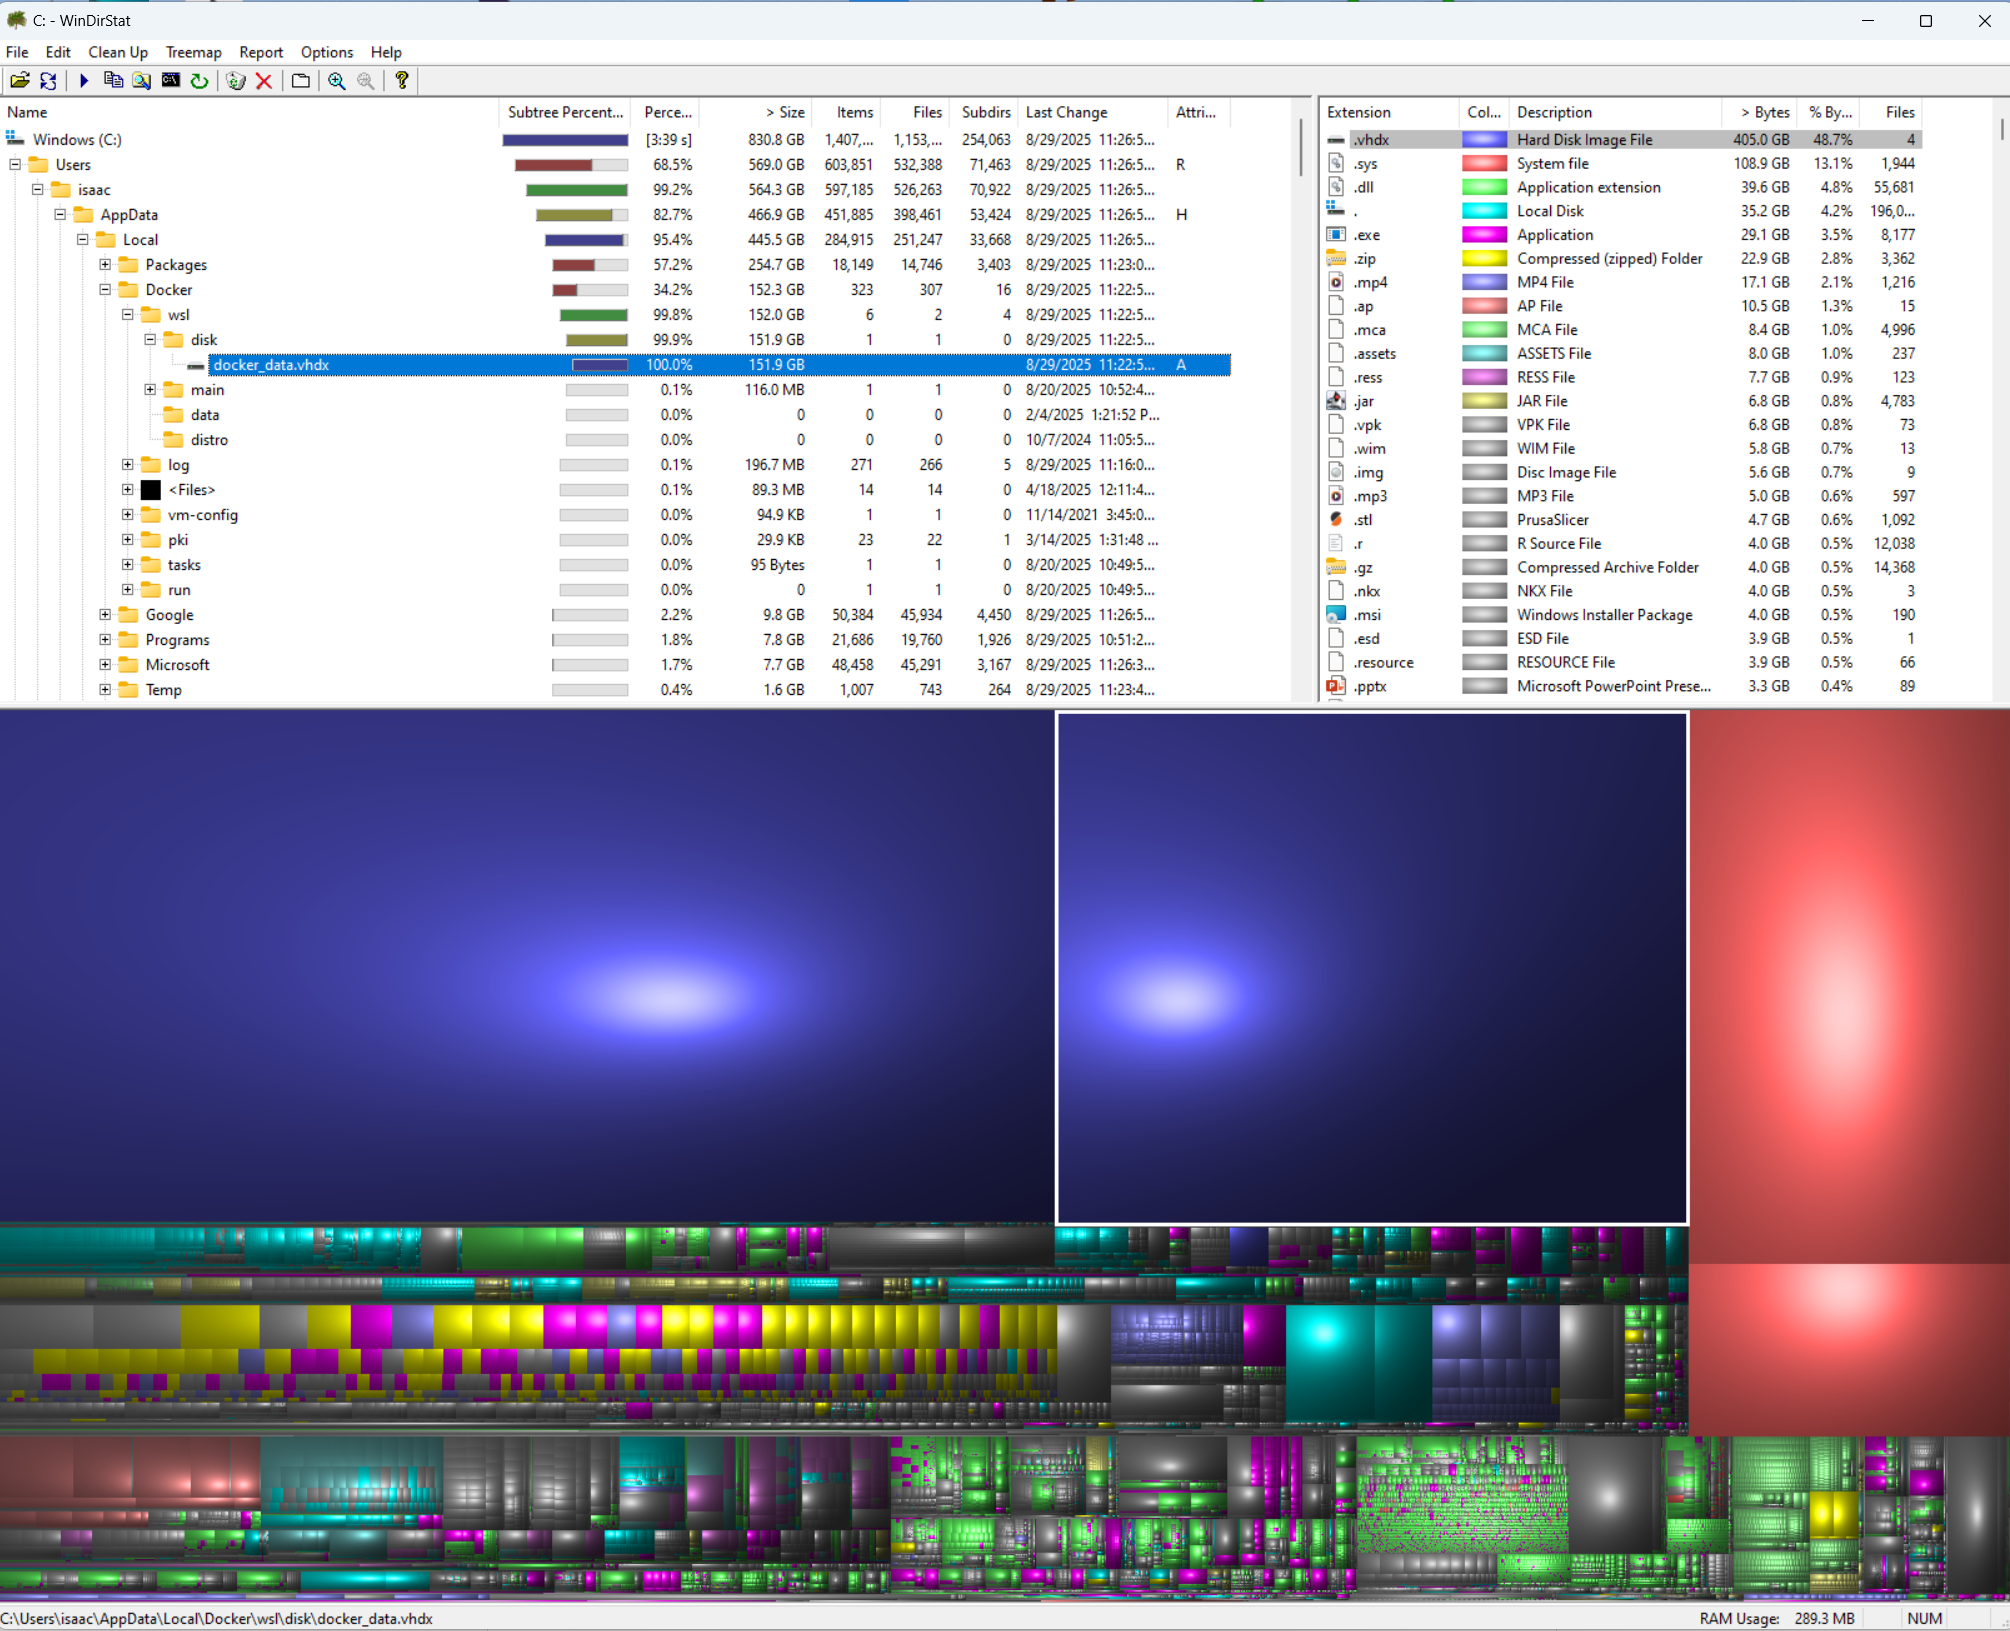
Task: Click the red X permanent delete icon
Action: (264, 81)
